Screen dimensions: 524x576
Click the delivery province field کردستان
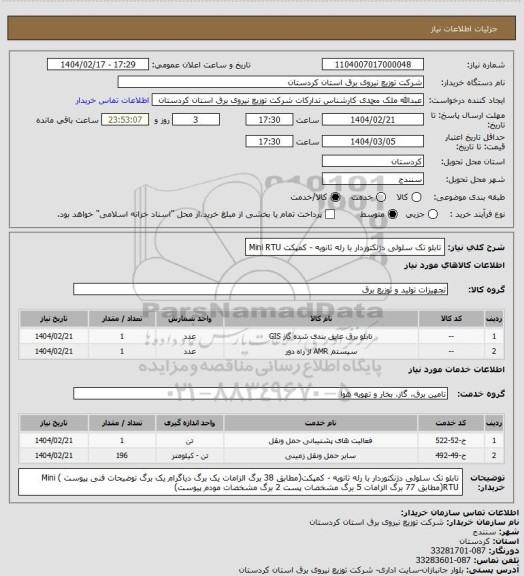(373, 161)
